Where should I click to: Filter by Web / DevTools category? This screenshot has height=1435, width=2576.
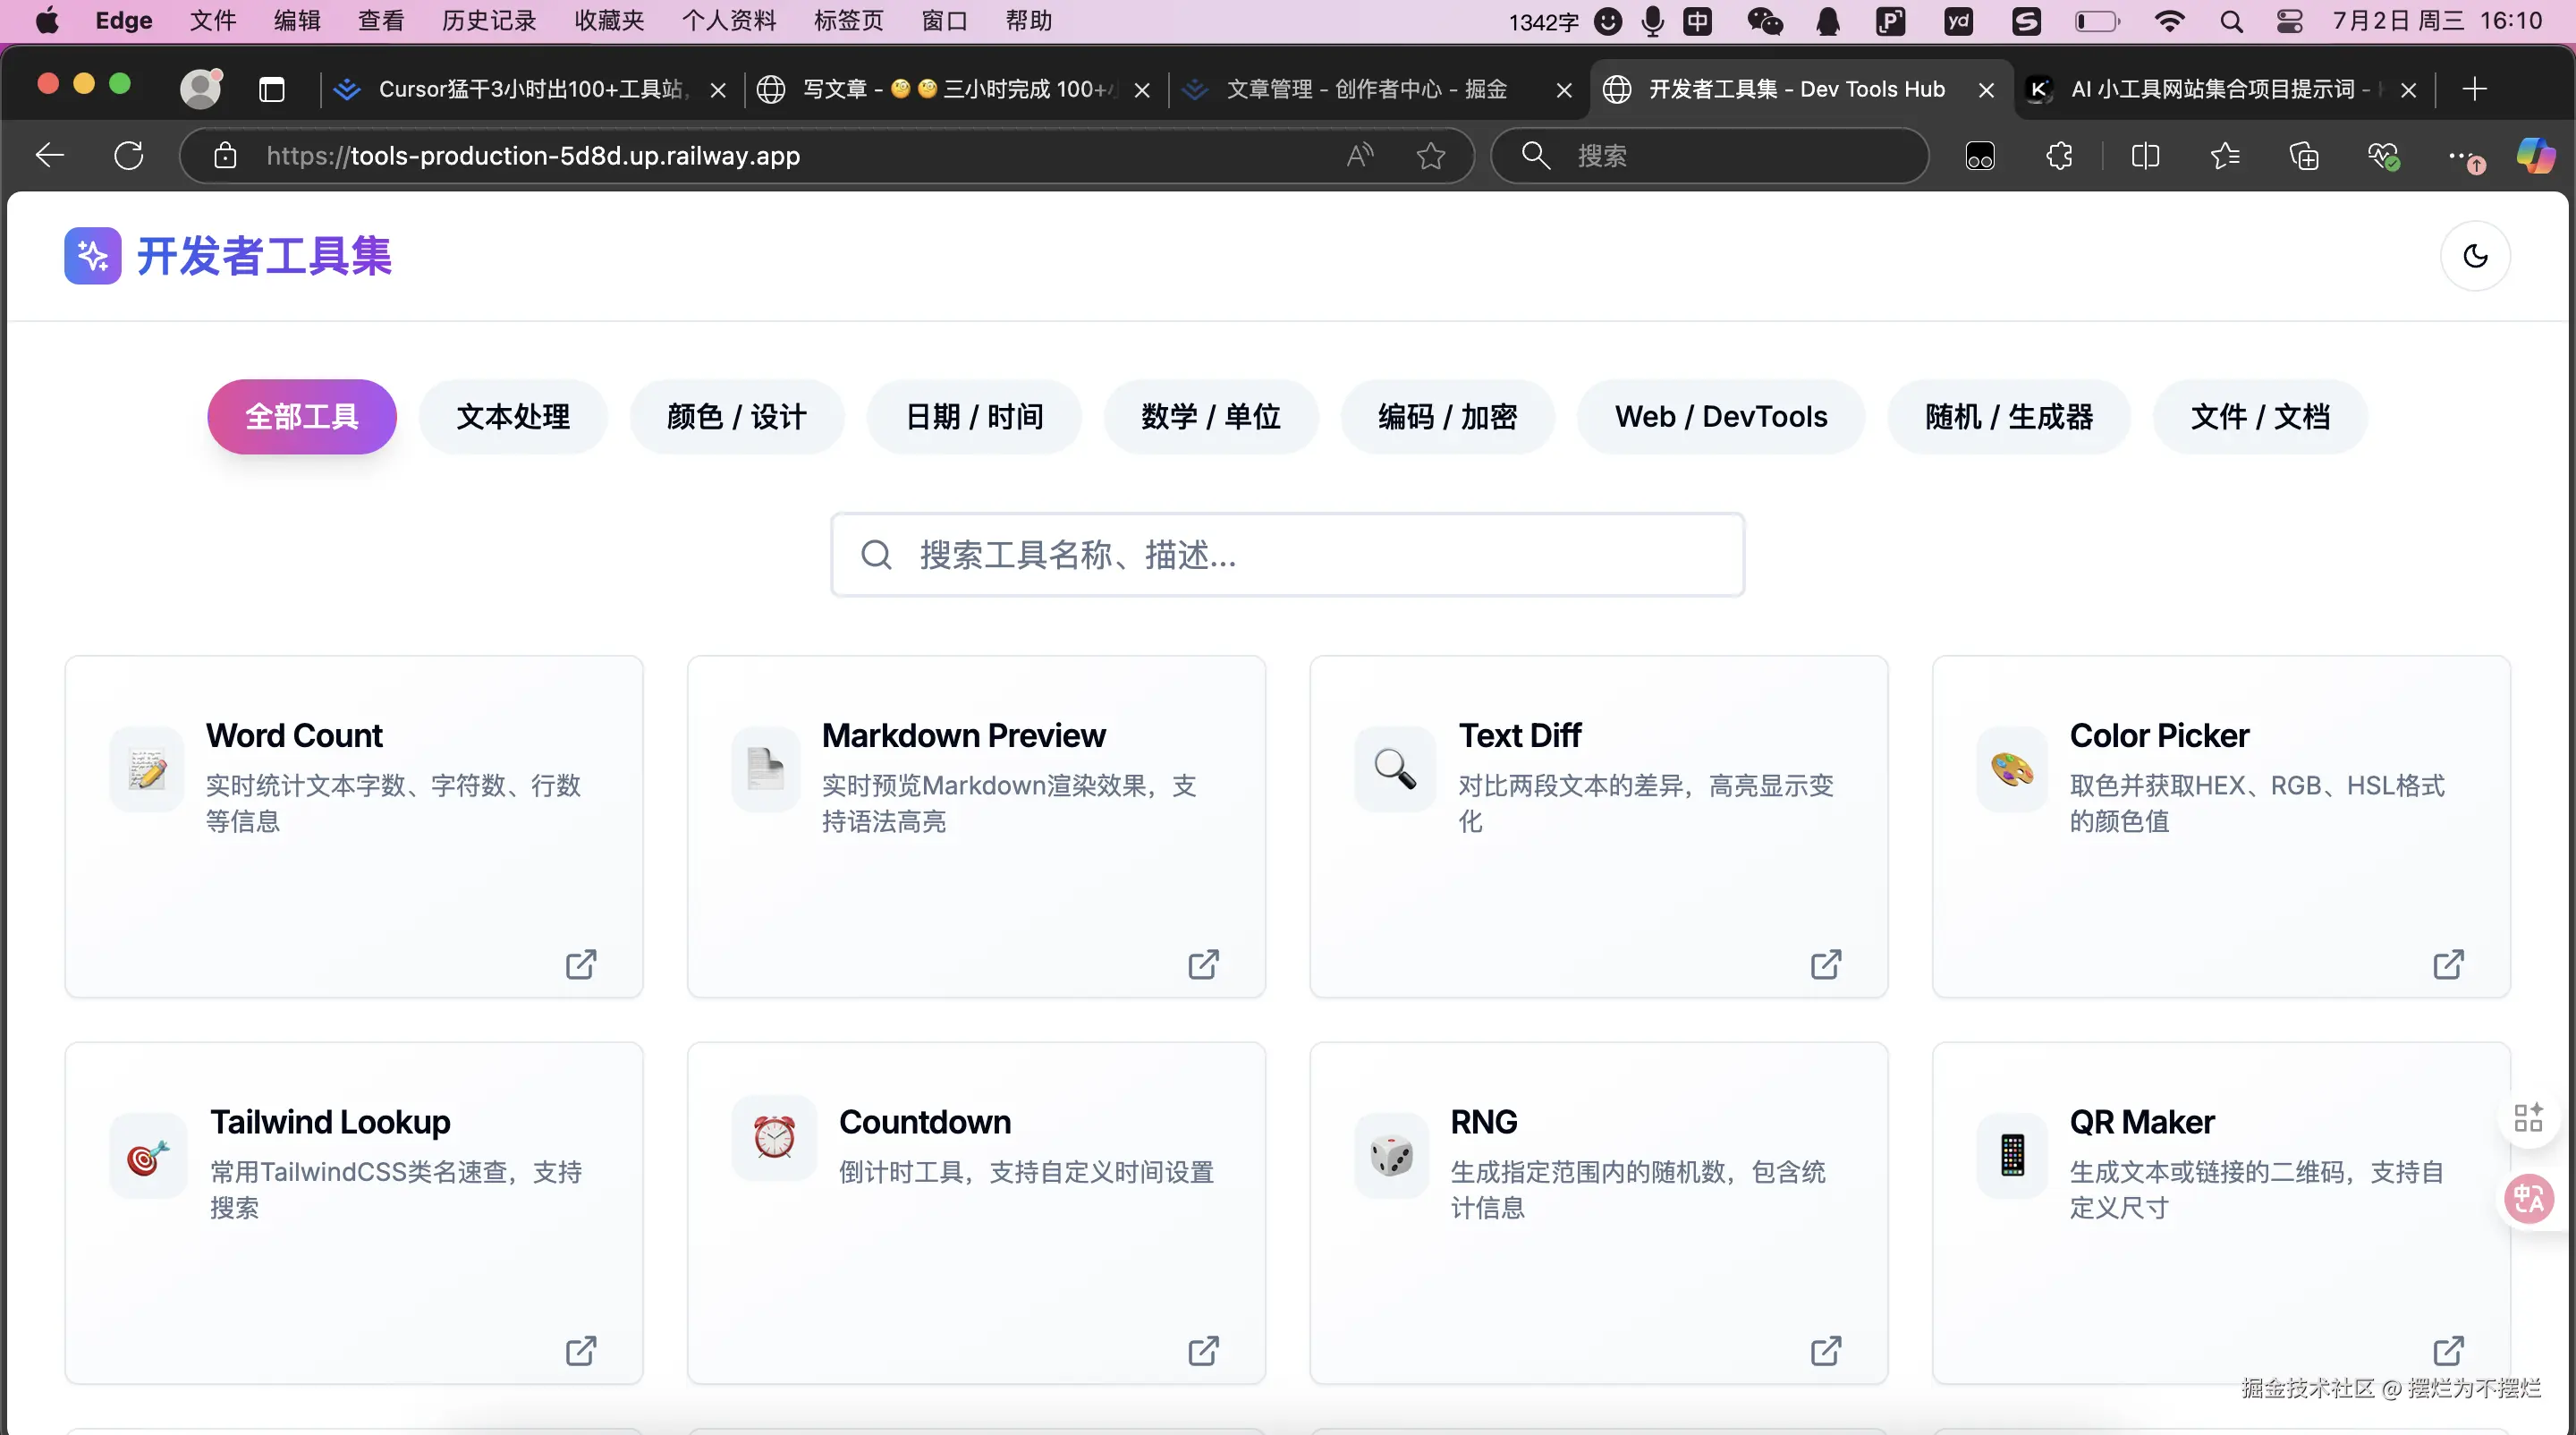[x=1720, y=417]
